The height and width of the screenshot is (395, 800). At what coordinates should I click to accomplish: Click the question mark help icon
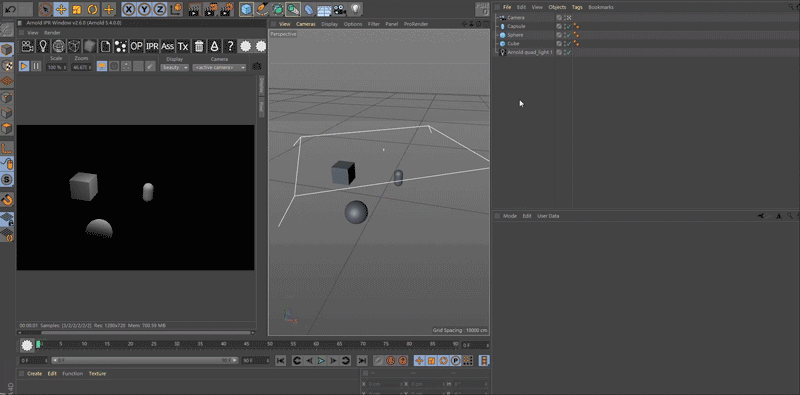pos(230,46)
